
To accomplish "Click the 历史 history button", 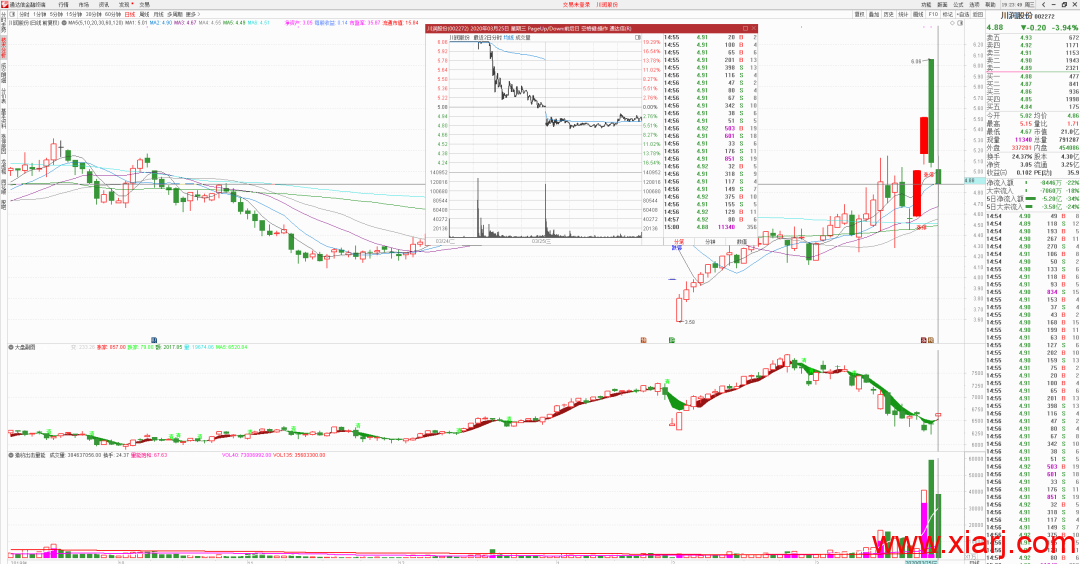I will (x=889, y=14).
